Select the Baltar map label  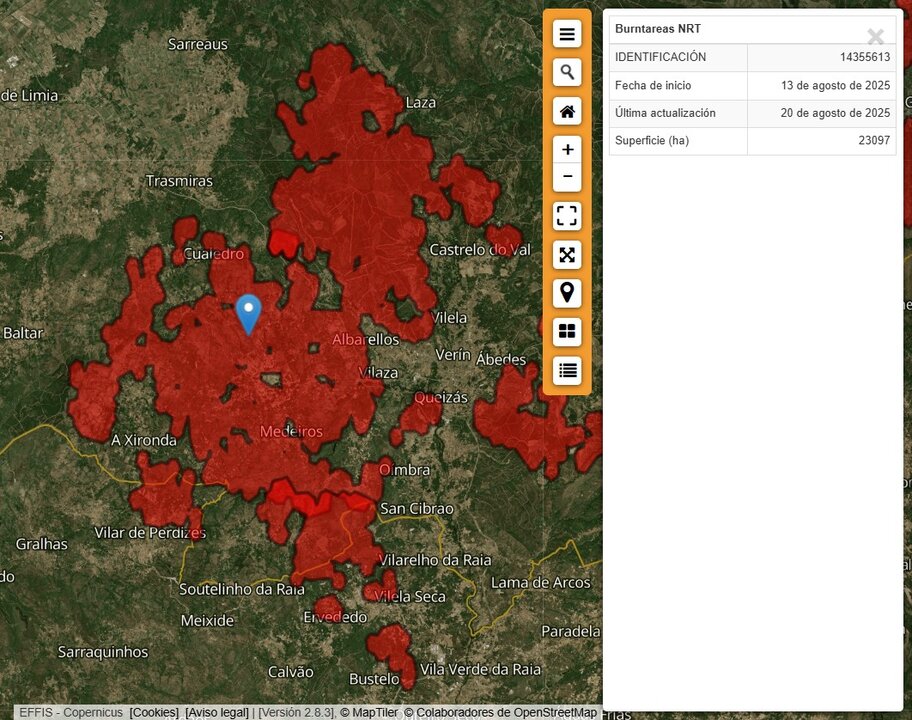23,333
